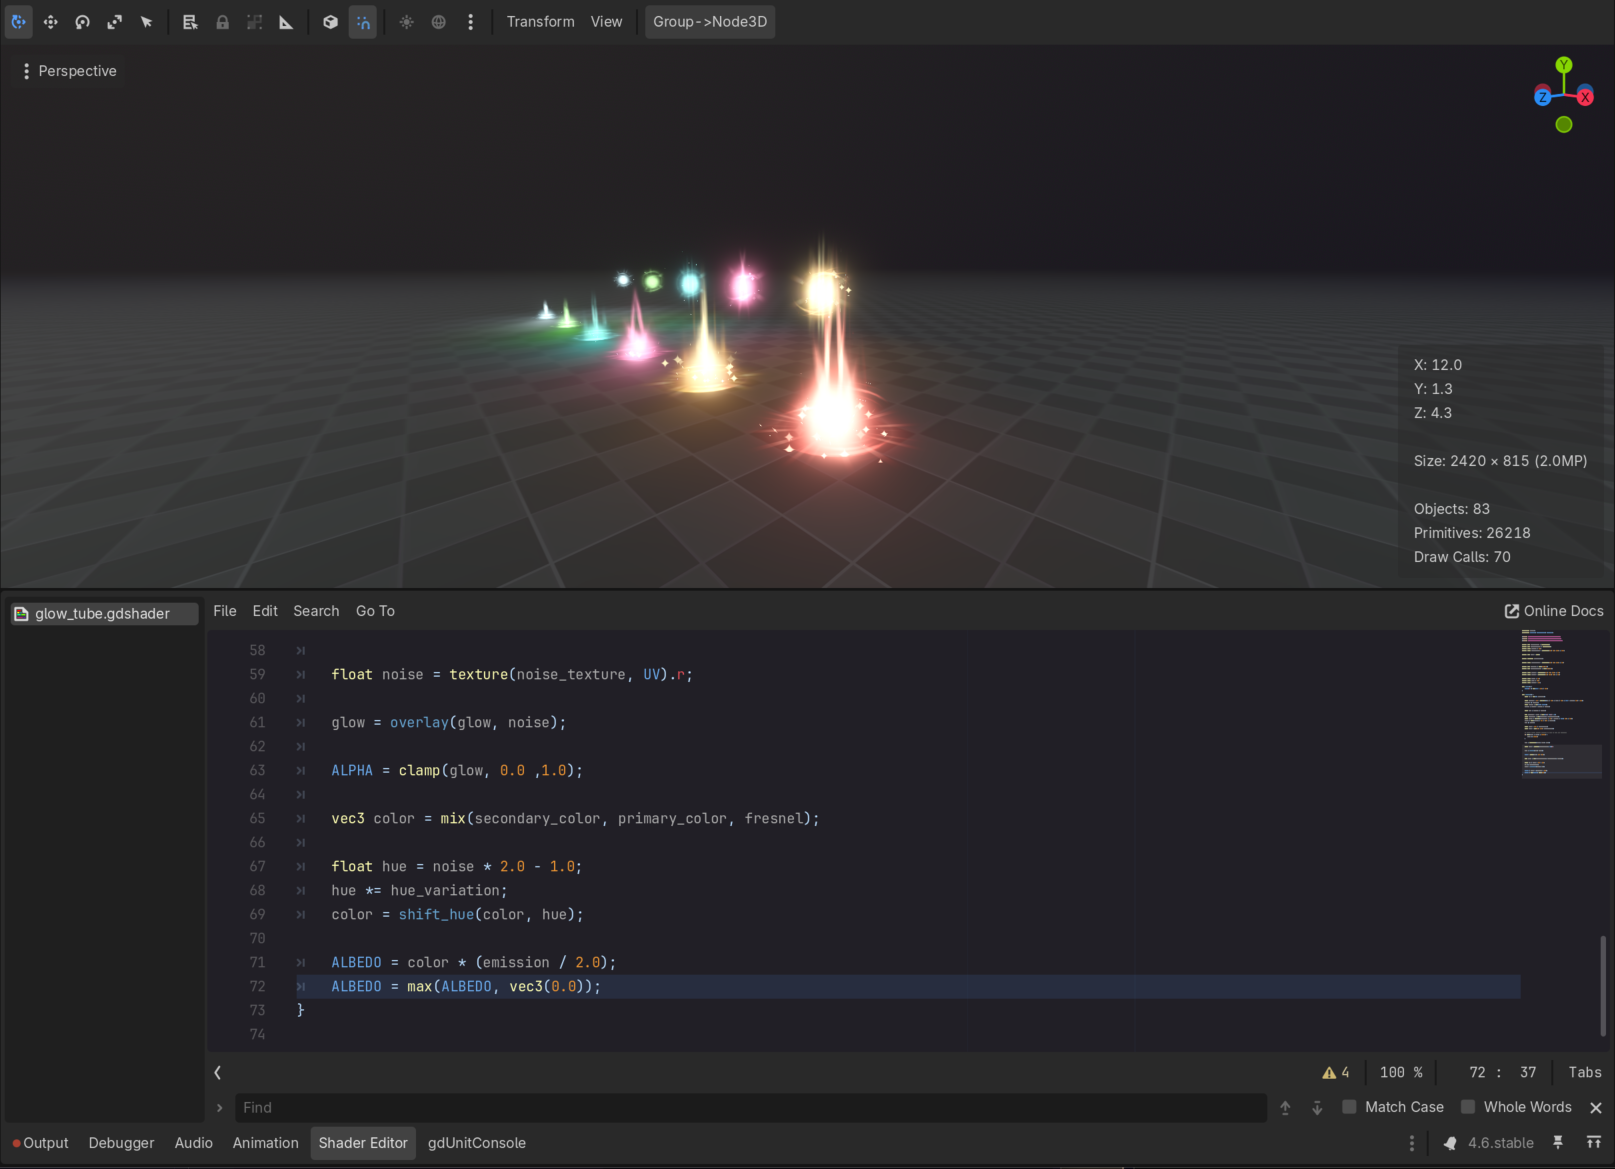Open the Animation bottom panel
The image size is (1615, 1169).
tap(266, 1143)
